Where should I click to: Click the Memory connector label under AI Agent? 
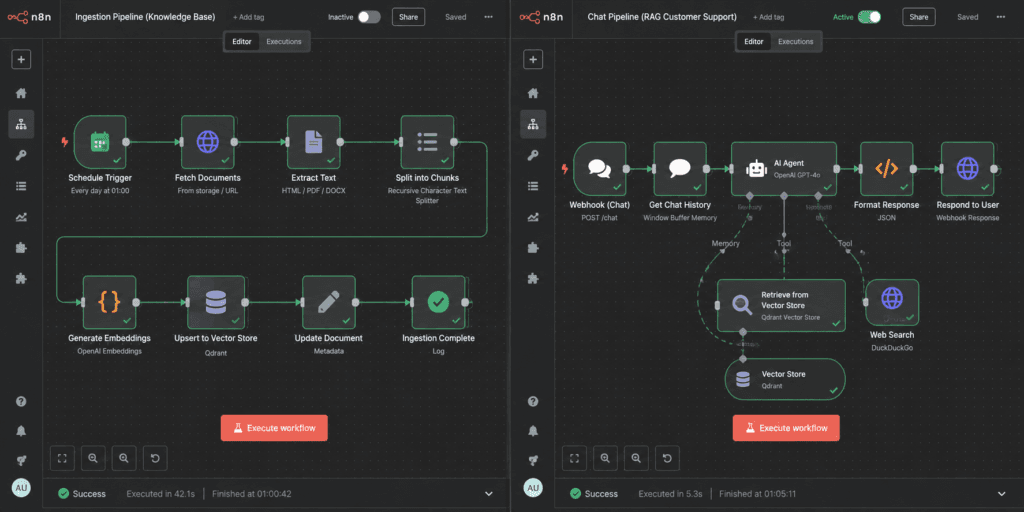point(726,244)
